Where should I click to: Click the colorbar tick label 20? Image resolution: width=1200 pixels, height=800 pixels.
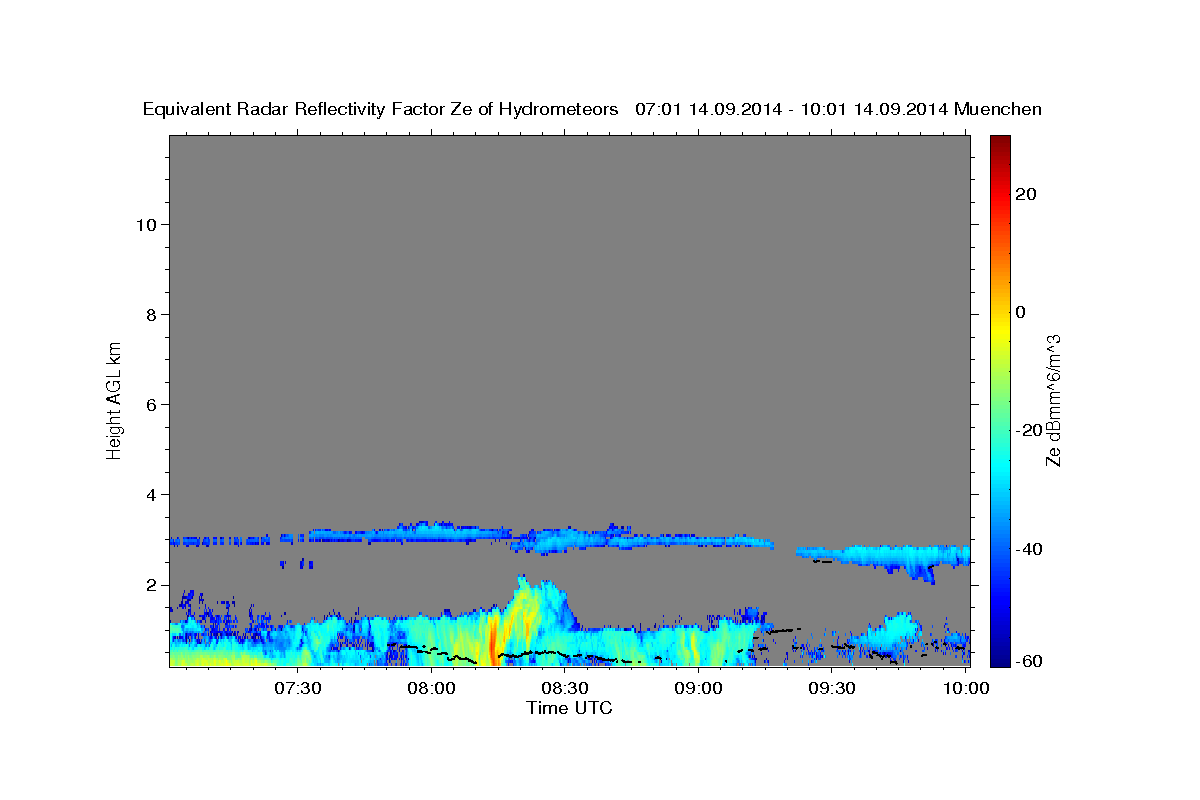[1025, 194]
